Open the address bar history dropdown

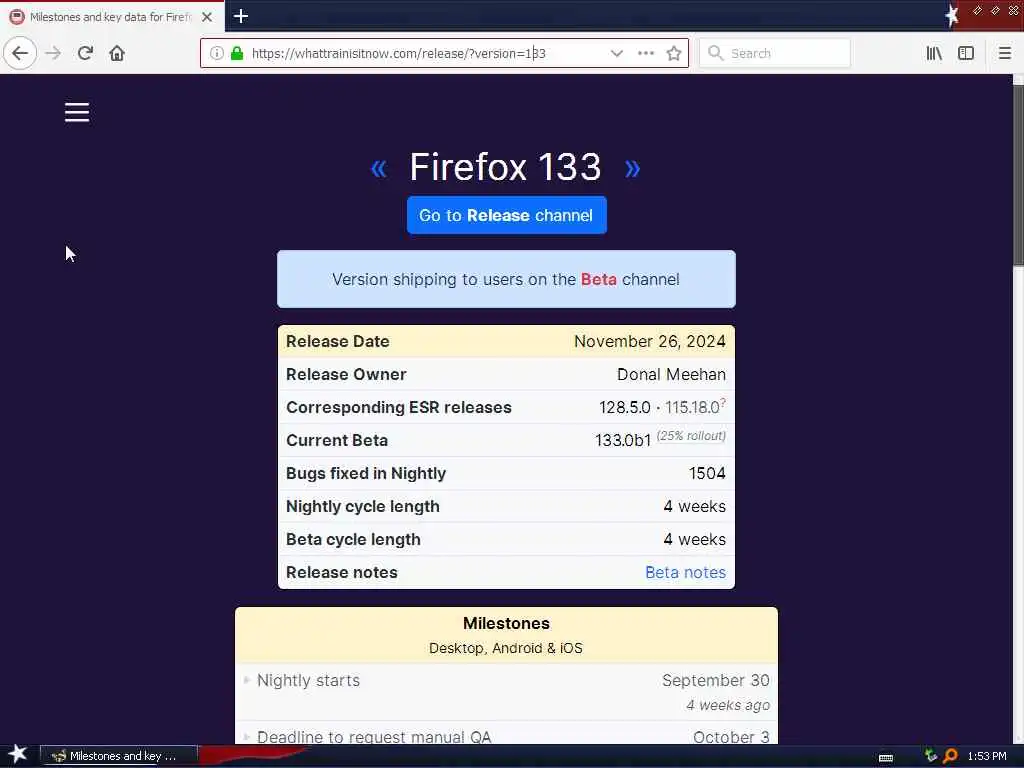[616, 53]
